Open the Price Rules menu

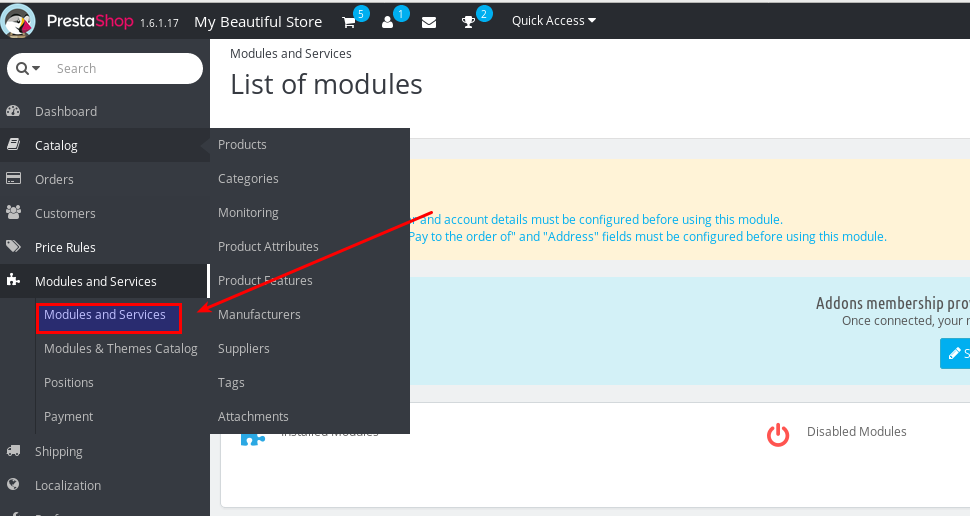(66, 247)
